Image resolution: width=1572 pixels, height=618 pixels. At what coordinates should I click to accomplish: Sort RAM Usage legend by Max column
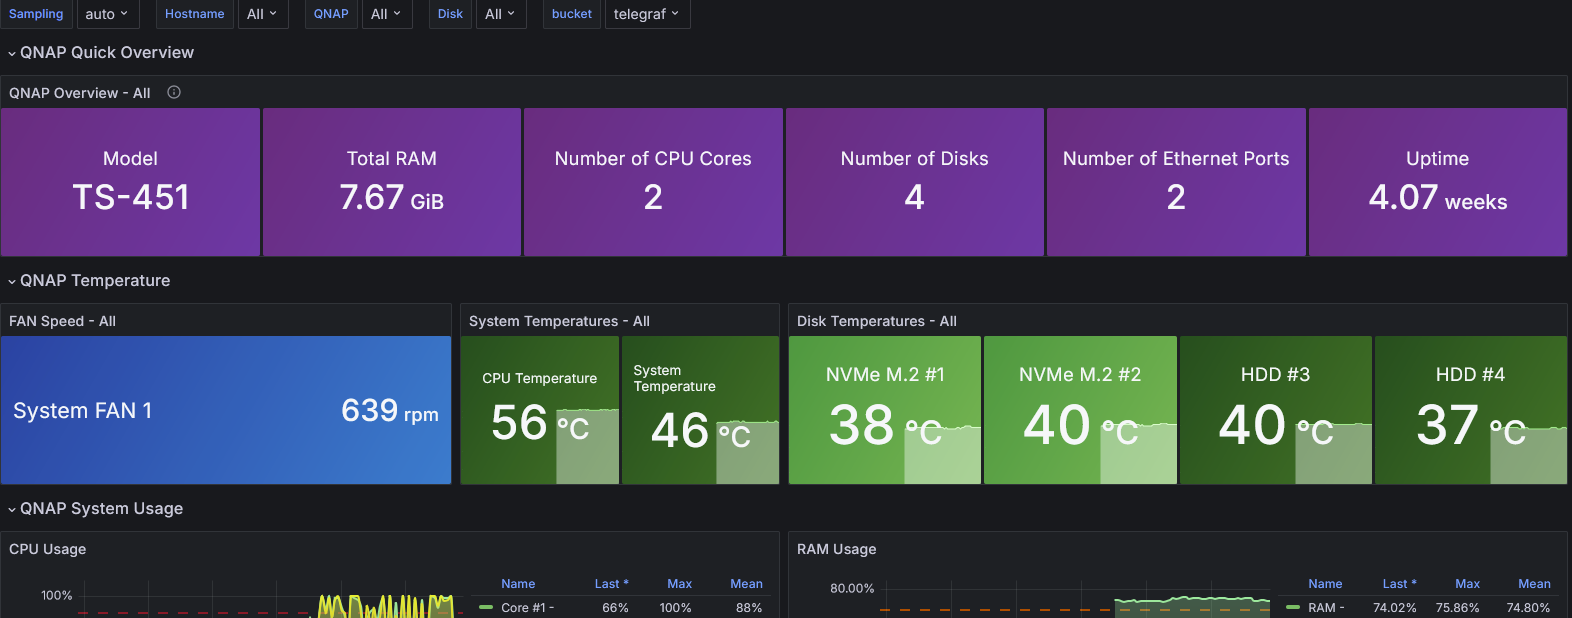[x=1467, y=584]
